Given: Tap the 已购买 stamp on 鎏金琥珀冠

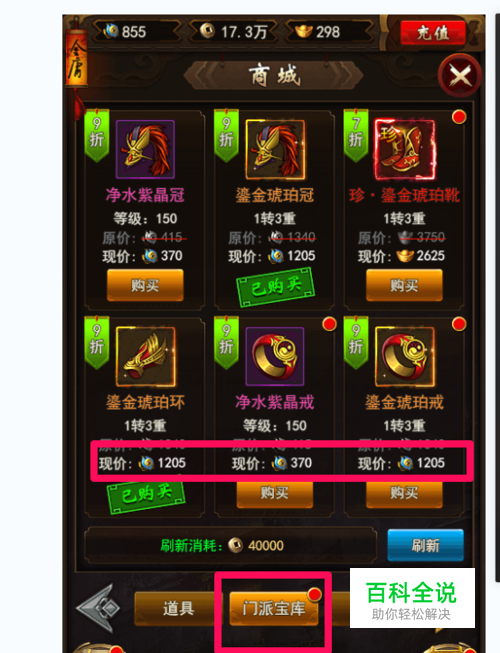Looking at the screenshot, I should (x=275, y=287).
